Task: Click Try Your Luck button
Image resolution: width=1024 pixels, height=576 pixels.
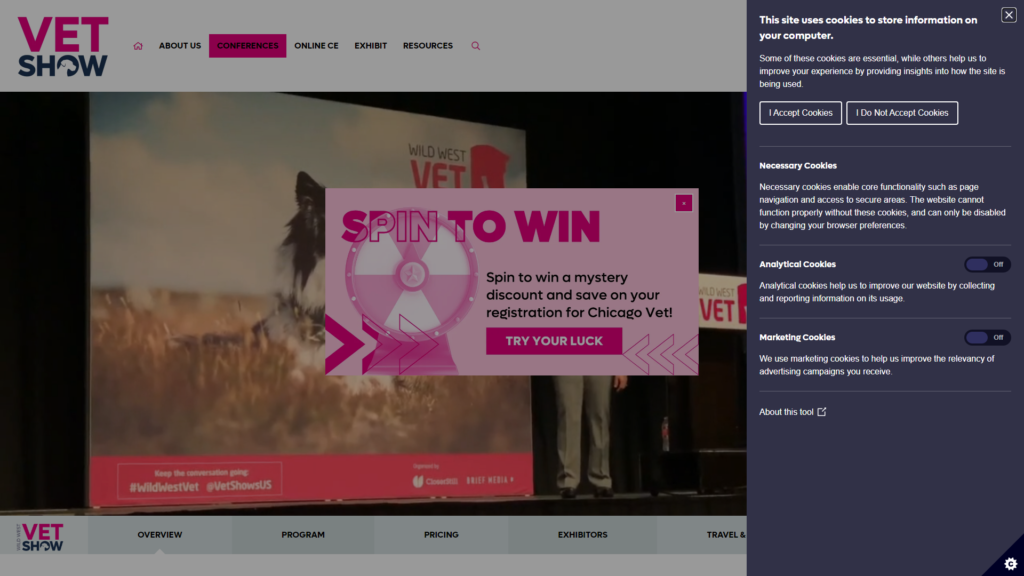Action: [x=554, y=341]
